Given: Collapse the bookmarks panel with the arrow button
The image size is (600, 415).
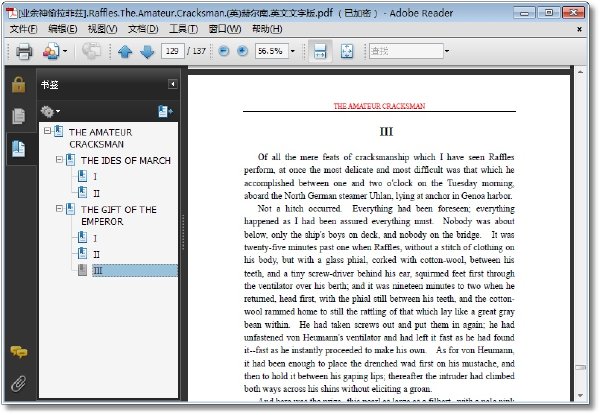Looking at the screenshot, I should click(173, 84).
